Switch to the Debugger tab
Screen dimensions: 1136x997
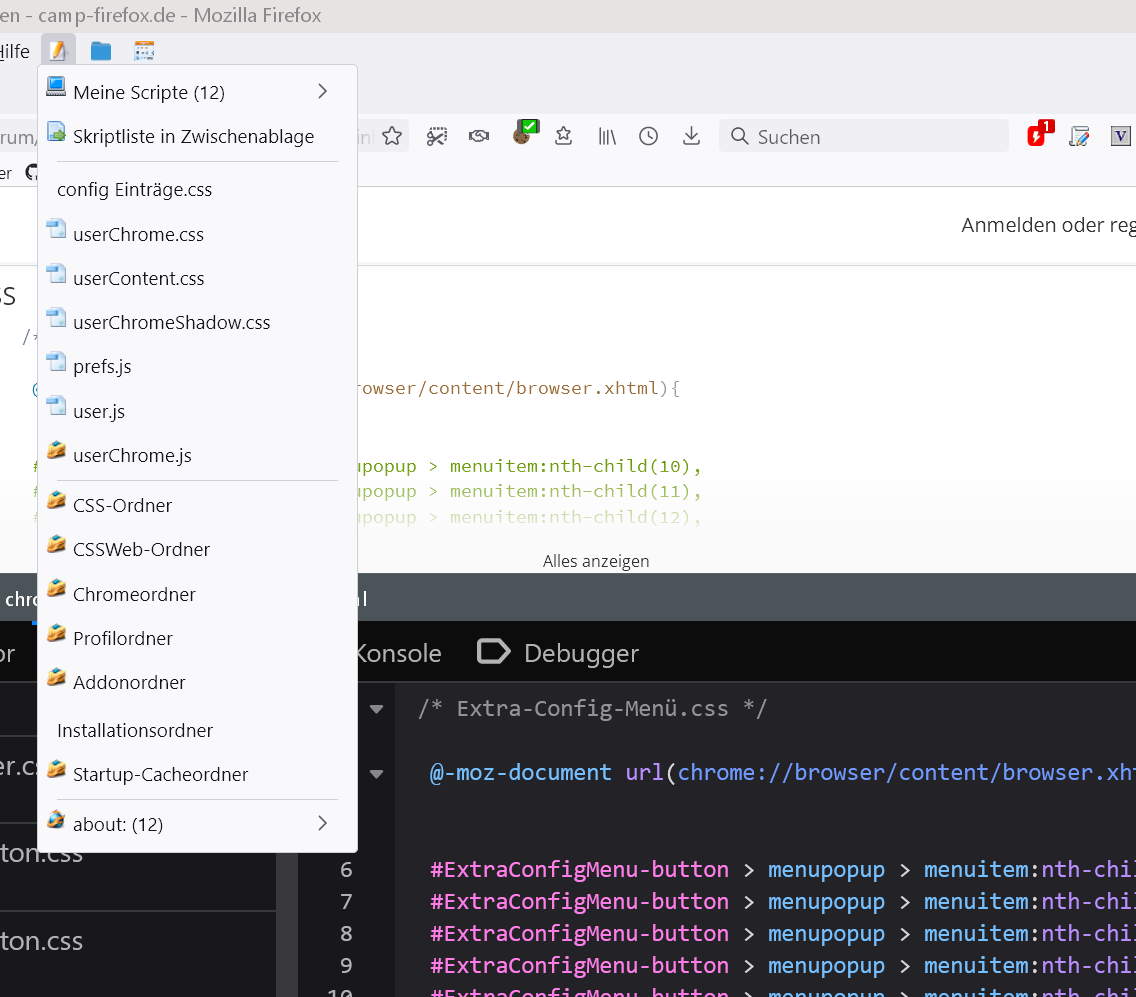coord(559,653)
